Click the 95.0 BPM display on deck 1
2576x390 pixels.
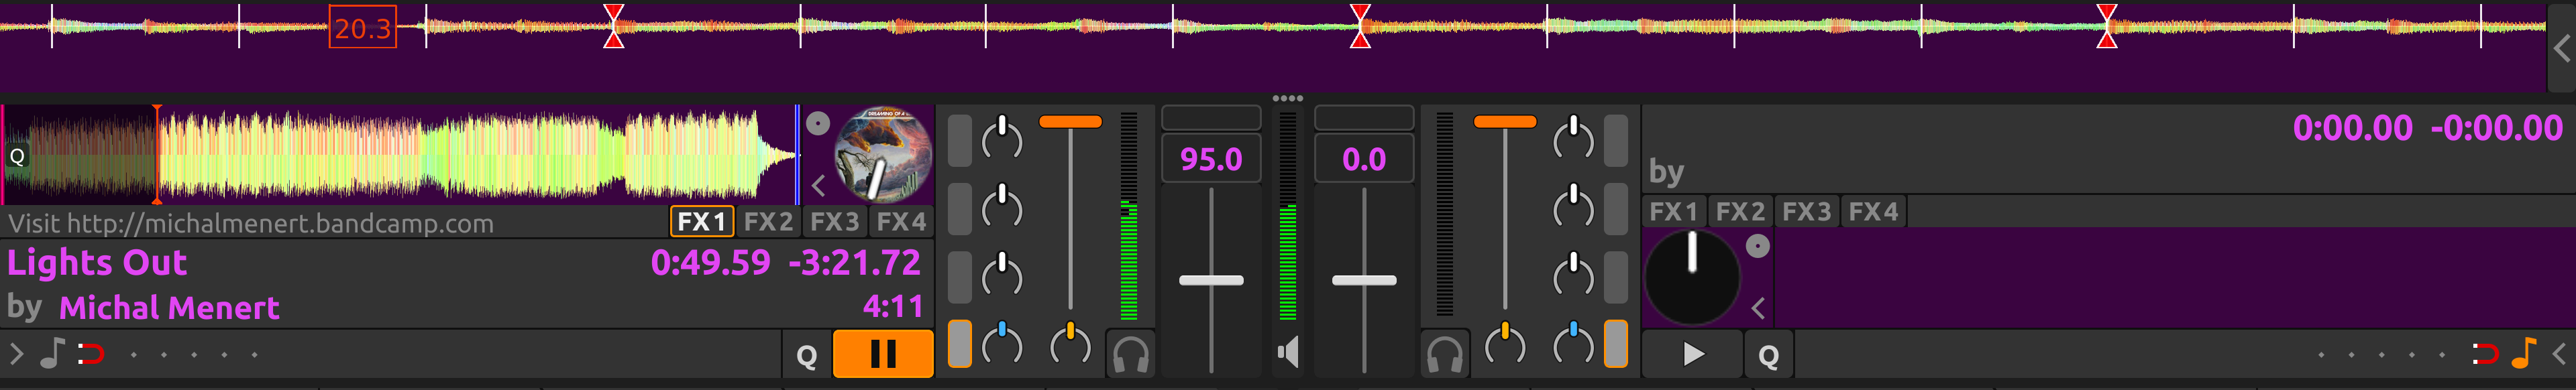[1211, 159]
